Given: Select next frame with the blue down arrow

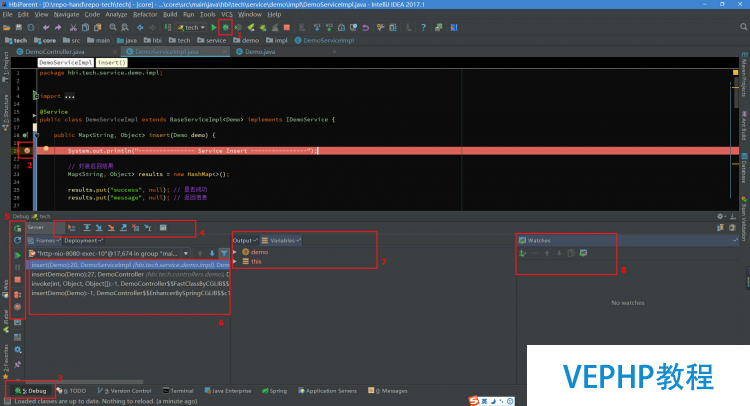Looking at the screenshot, I should pos(212,253).
